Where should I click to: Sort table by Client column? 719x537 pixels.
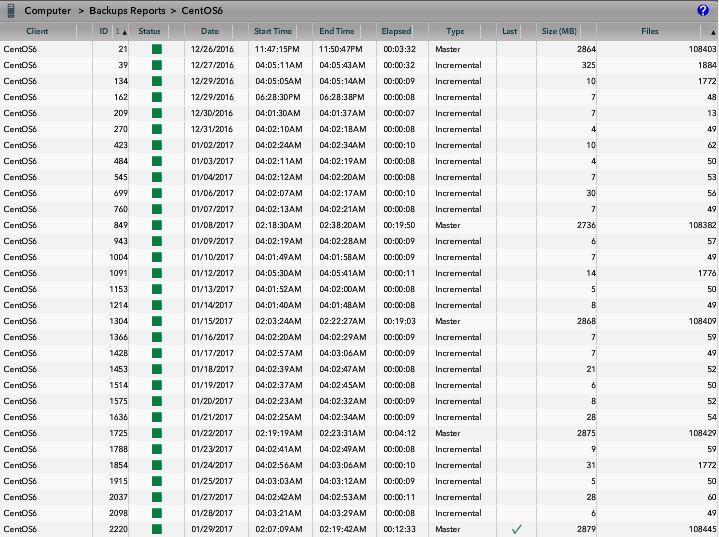[x=37, y=31]
